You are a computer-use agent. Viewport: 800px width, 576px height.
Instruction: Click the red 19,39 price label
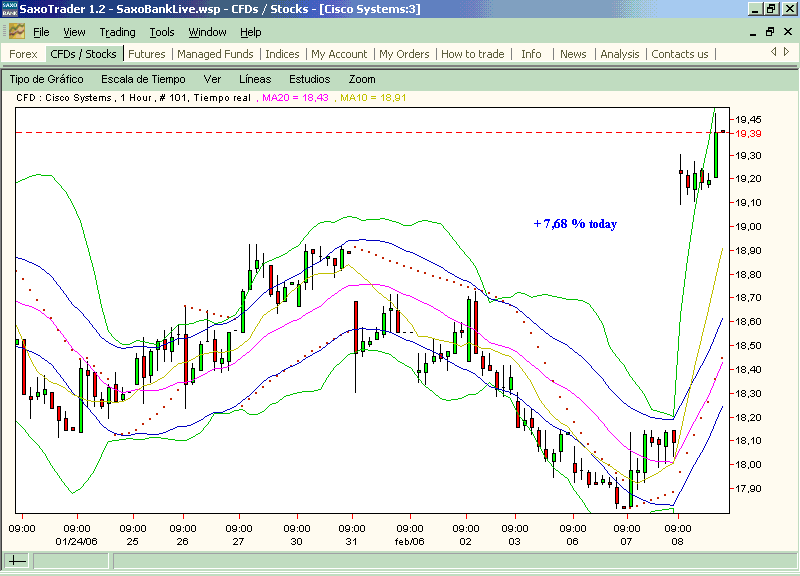point(748,134)
